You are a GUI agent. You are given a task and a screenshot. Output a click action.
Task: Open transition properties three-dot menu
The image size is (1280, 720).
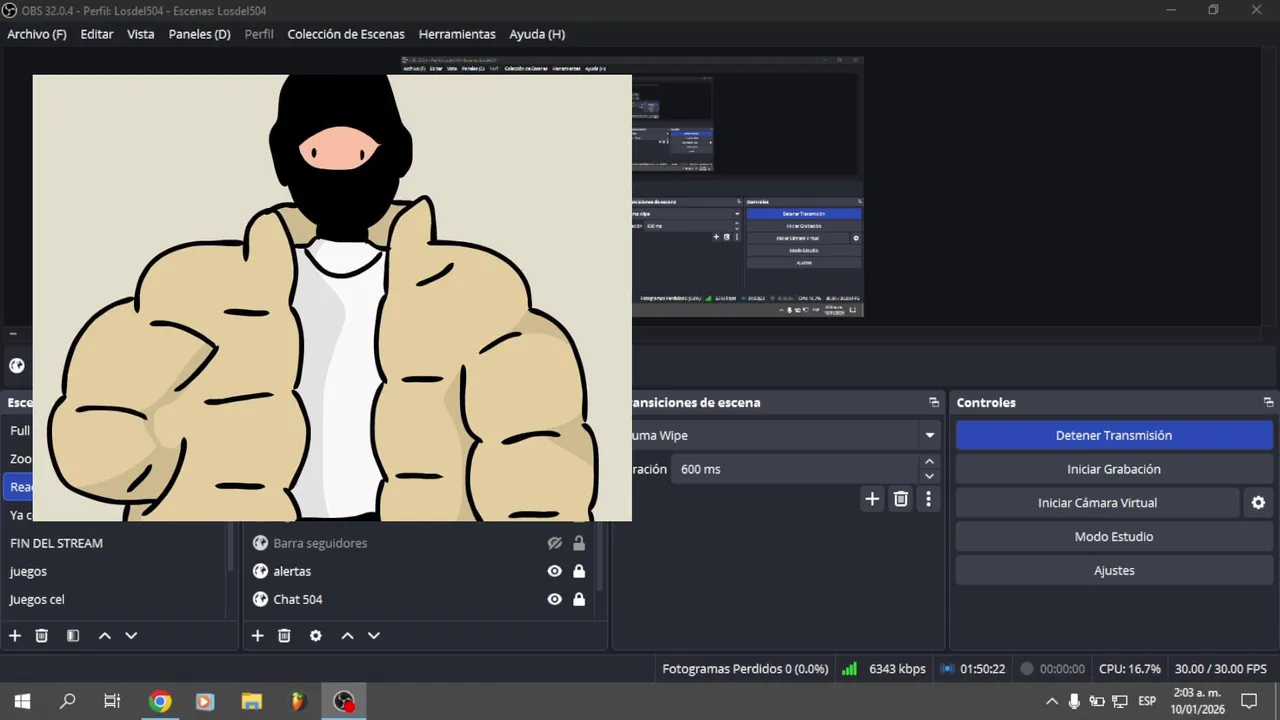coord(929,499)
